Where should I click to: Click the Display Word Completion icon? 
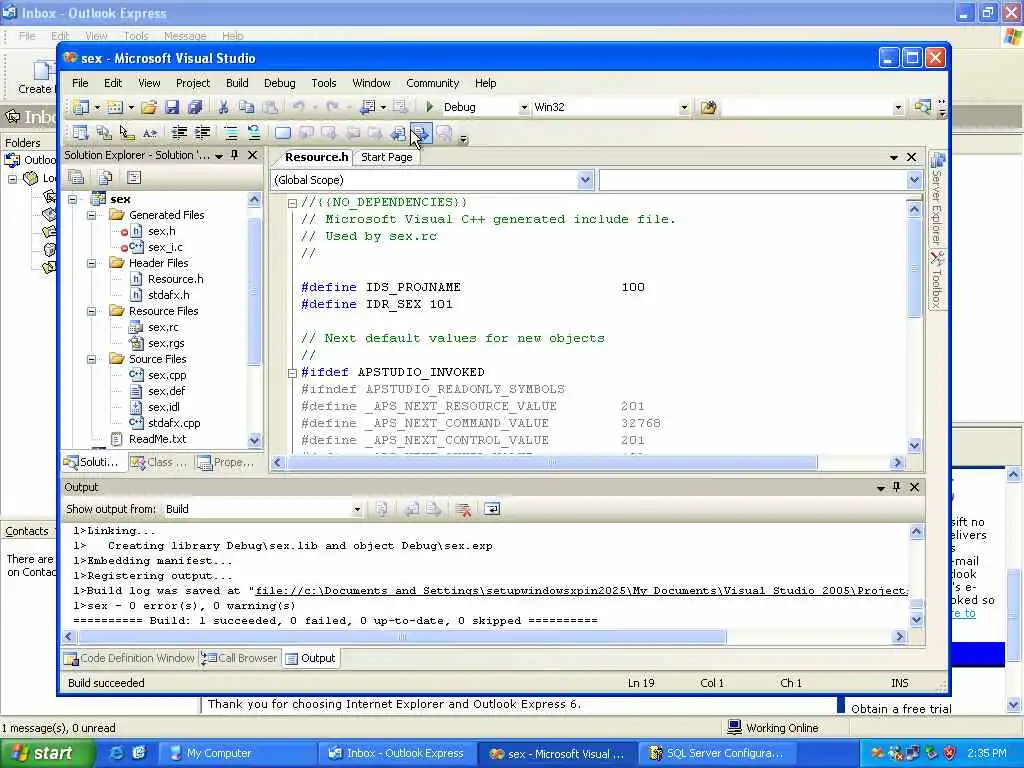pos(150,133)
